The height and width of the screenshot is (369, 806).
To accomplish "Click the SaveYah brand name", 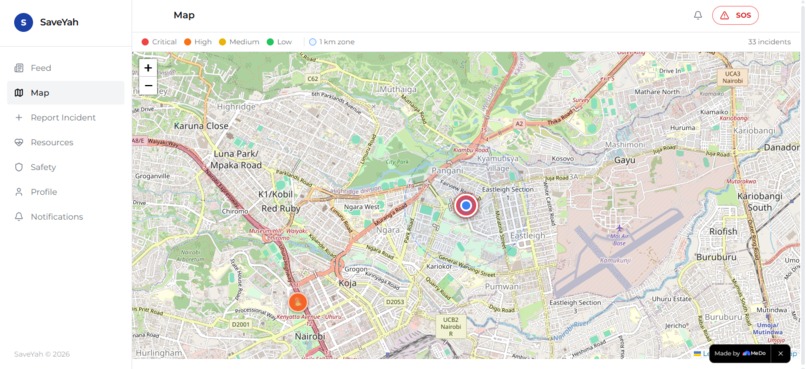I will point(59,22).
